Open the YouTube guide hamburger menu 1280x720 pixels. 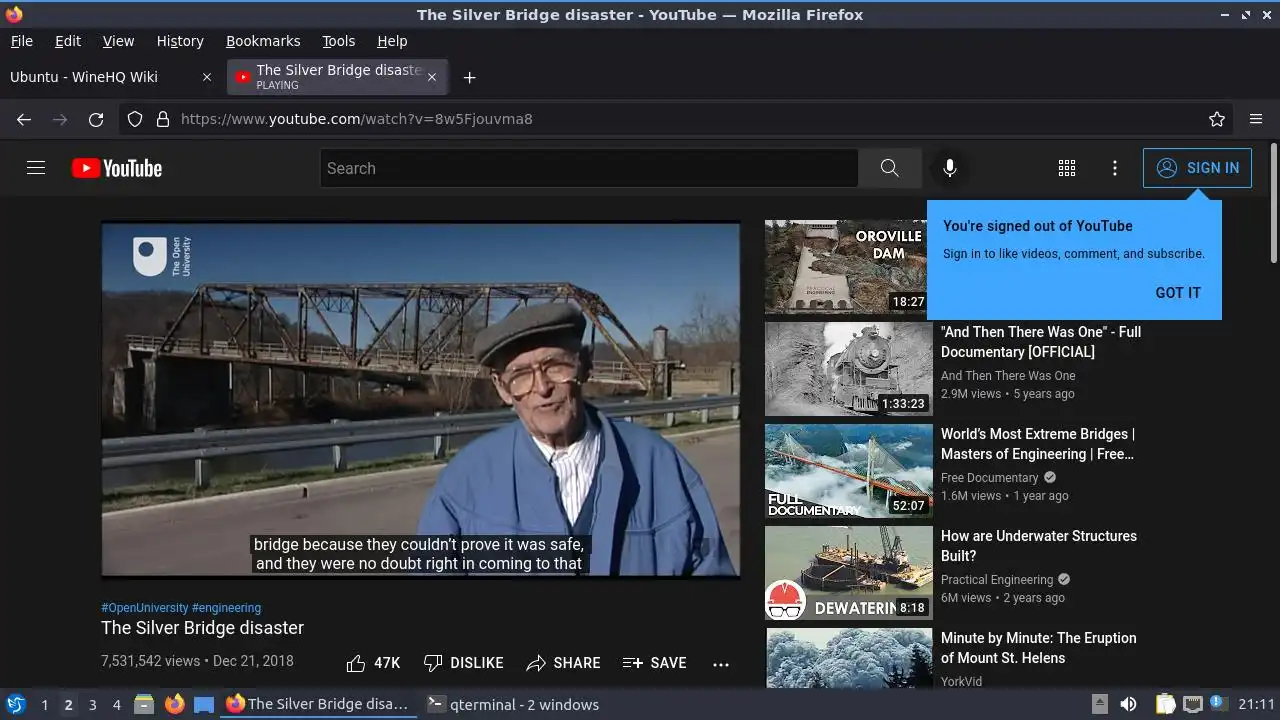click(36, 168)
